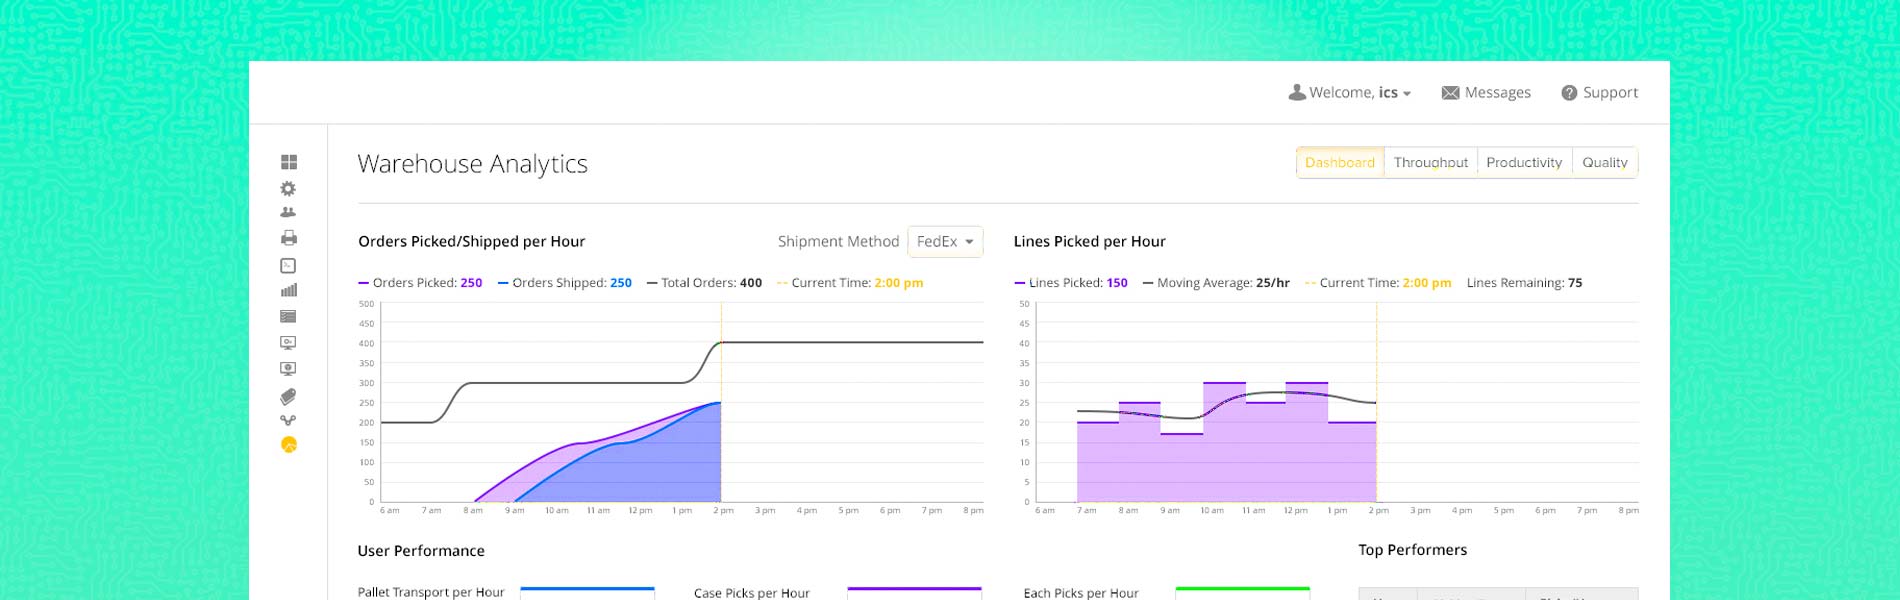Click the Case Picks per Hour label
The height and width of the screenshot is (600, 1900).
pos(751,593)
